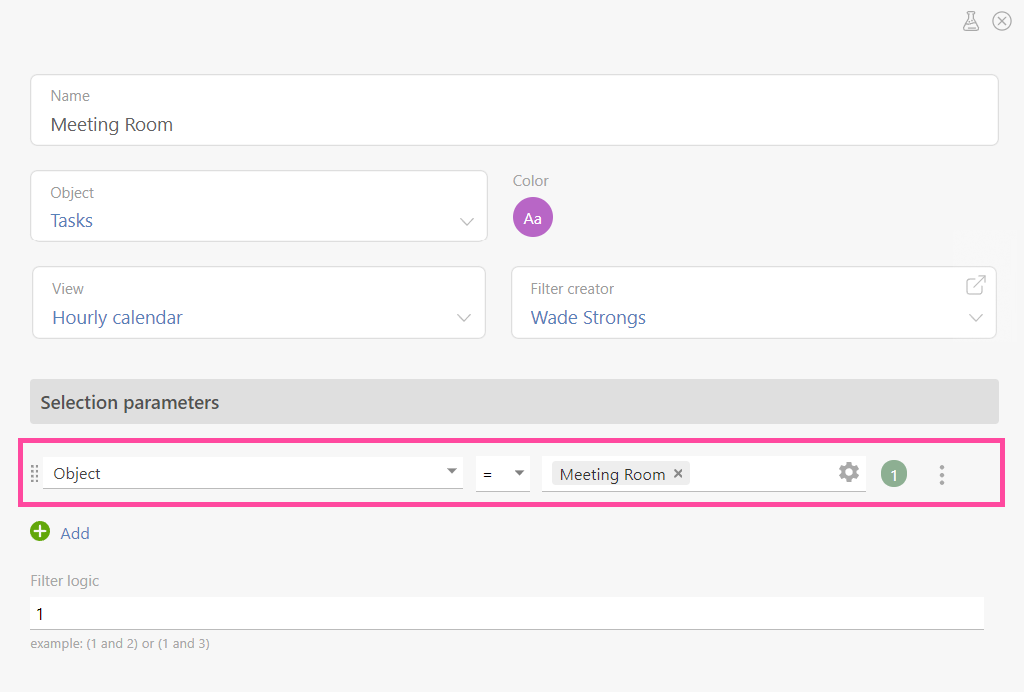Click the Selection parameters section header

coord(514,401)
